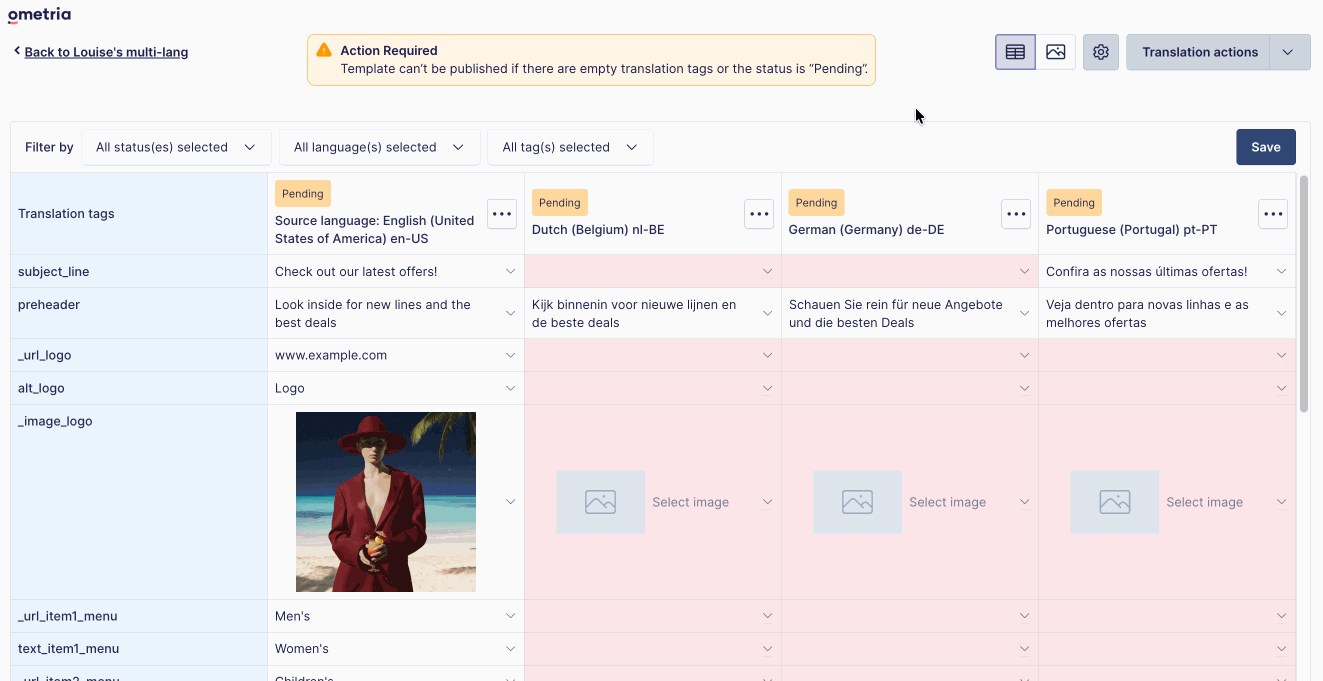Viewport: 1323px width, 681px height.
Task: Click the _image_logo tag row label
Action: [55, 421]
